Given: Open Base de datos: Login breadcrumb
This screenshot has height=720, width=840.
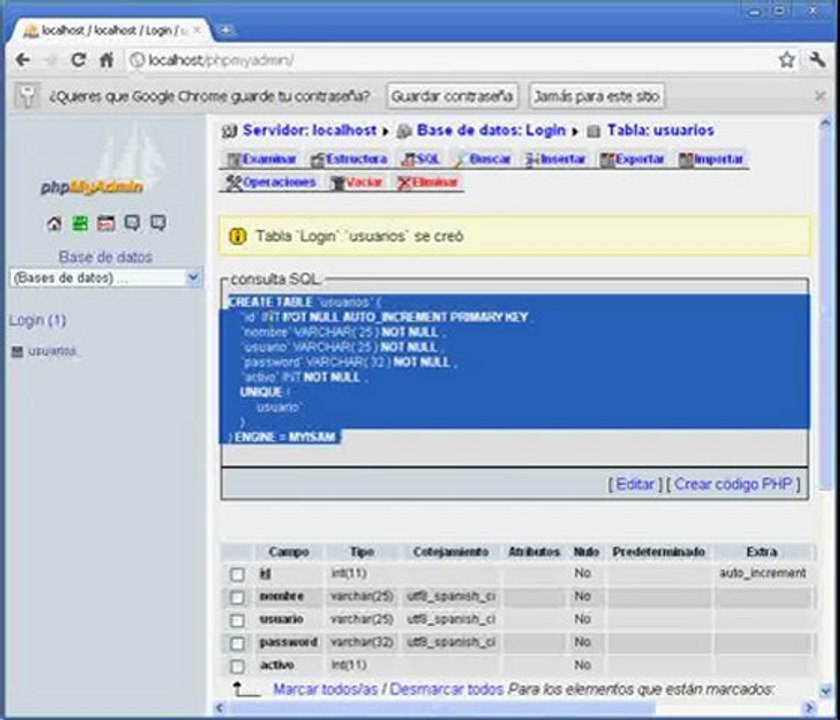Looking at the screenshot, I should click(491, 130).
